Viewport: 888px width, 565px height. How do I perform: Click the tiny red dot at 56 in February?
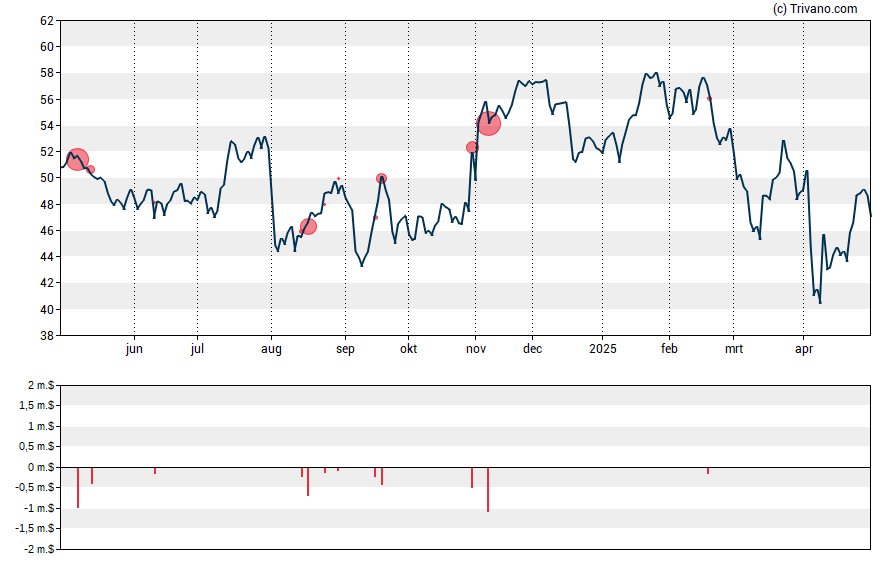pyautogui.click(x=709, y=99)
